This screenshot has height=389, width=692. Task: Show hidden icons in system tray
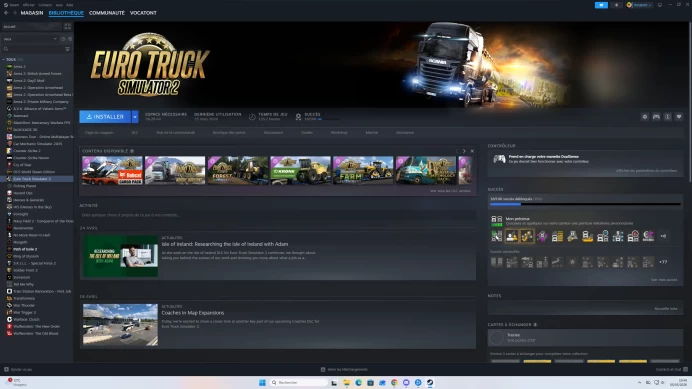click(x=639, y=382)
